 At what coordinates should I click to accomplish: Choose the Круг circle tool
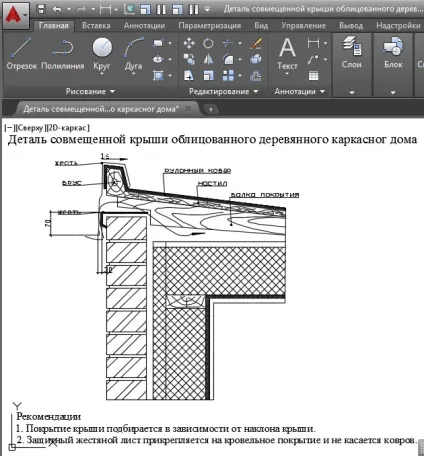[102, 54]
